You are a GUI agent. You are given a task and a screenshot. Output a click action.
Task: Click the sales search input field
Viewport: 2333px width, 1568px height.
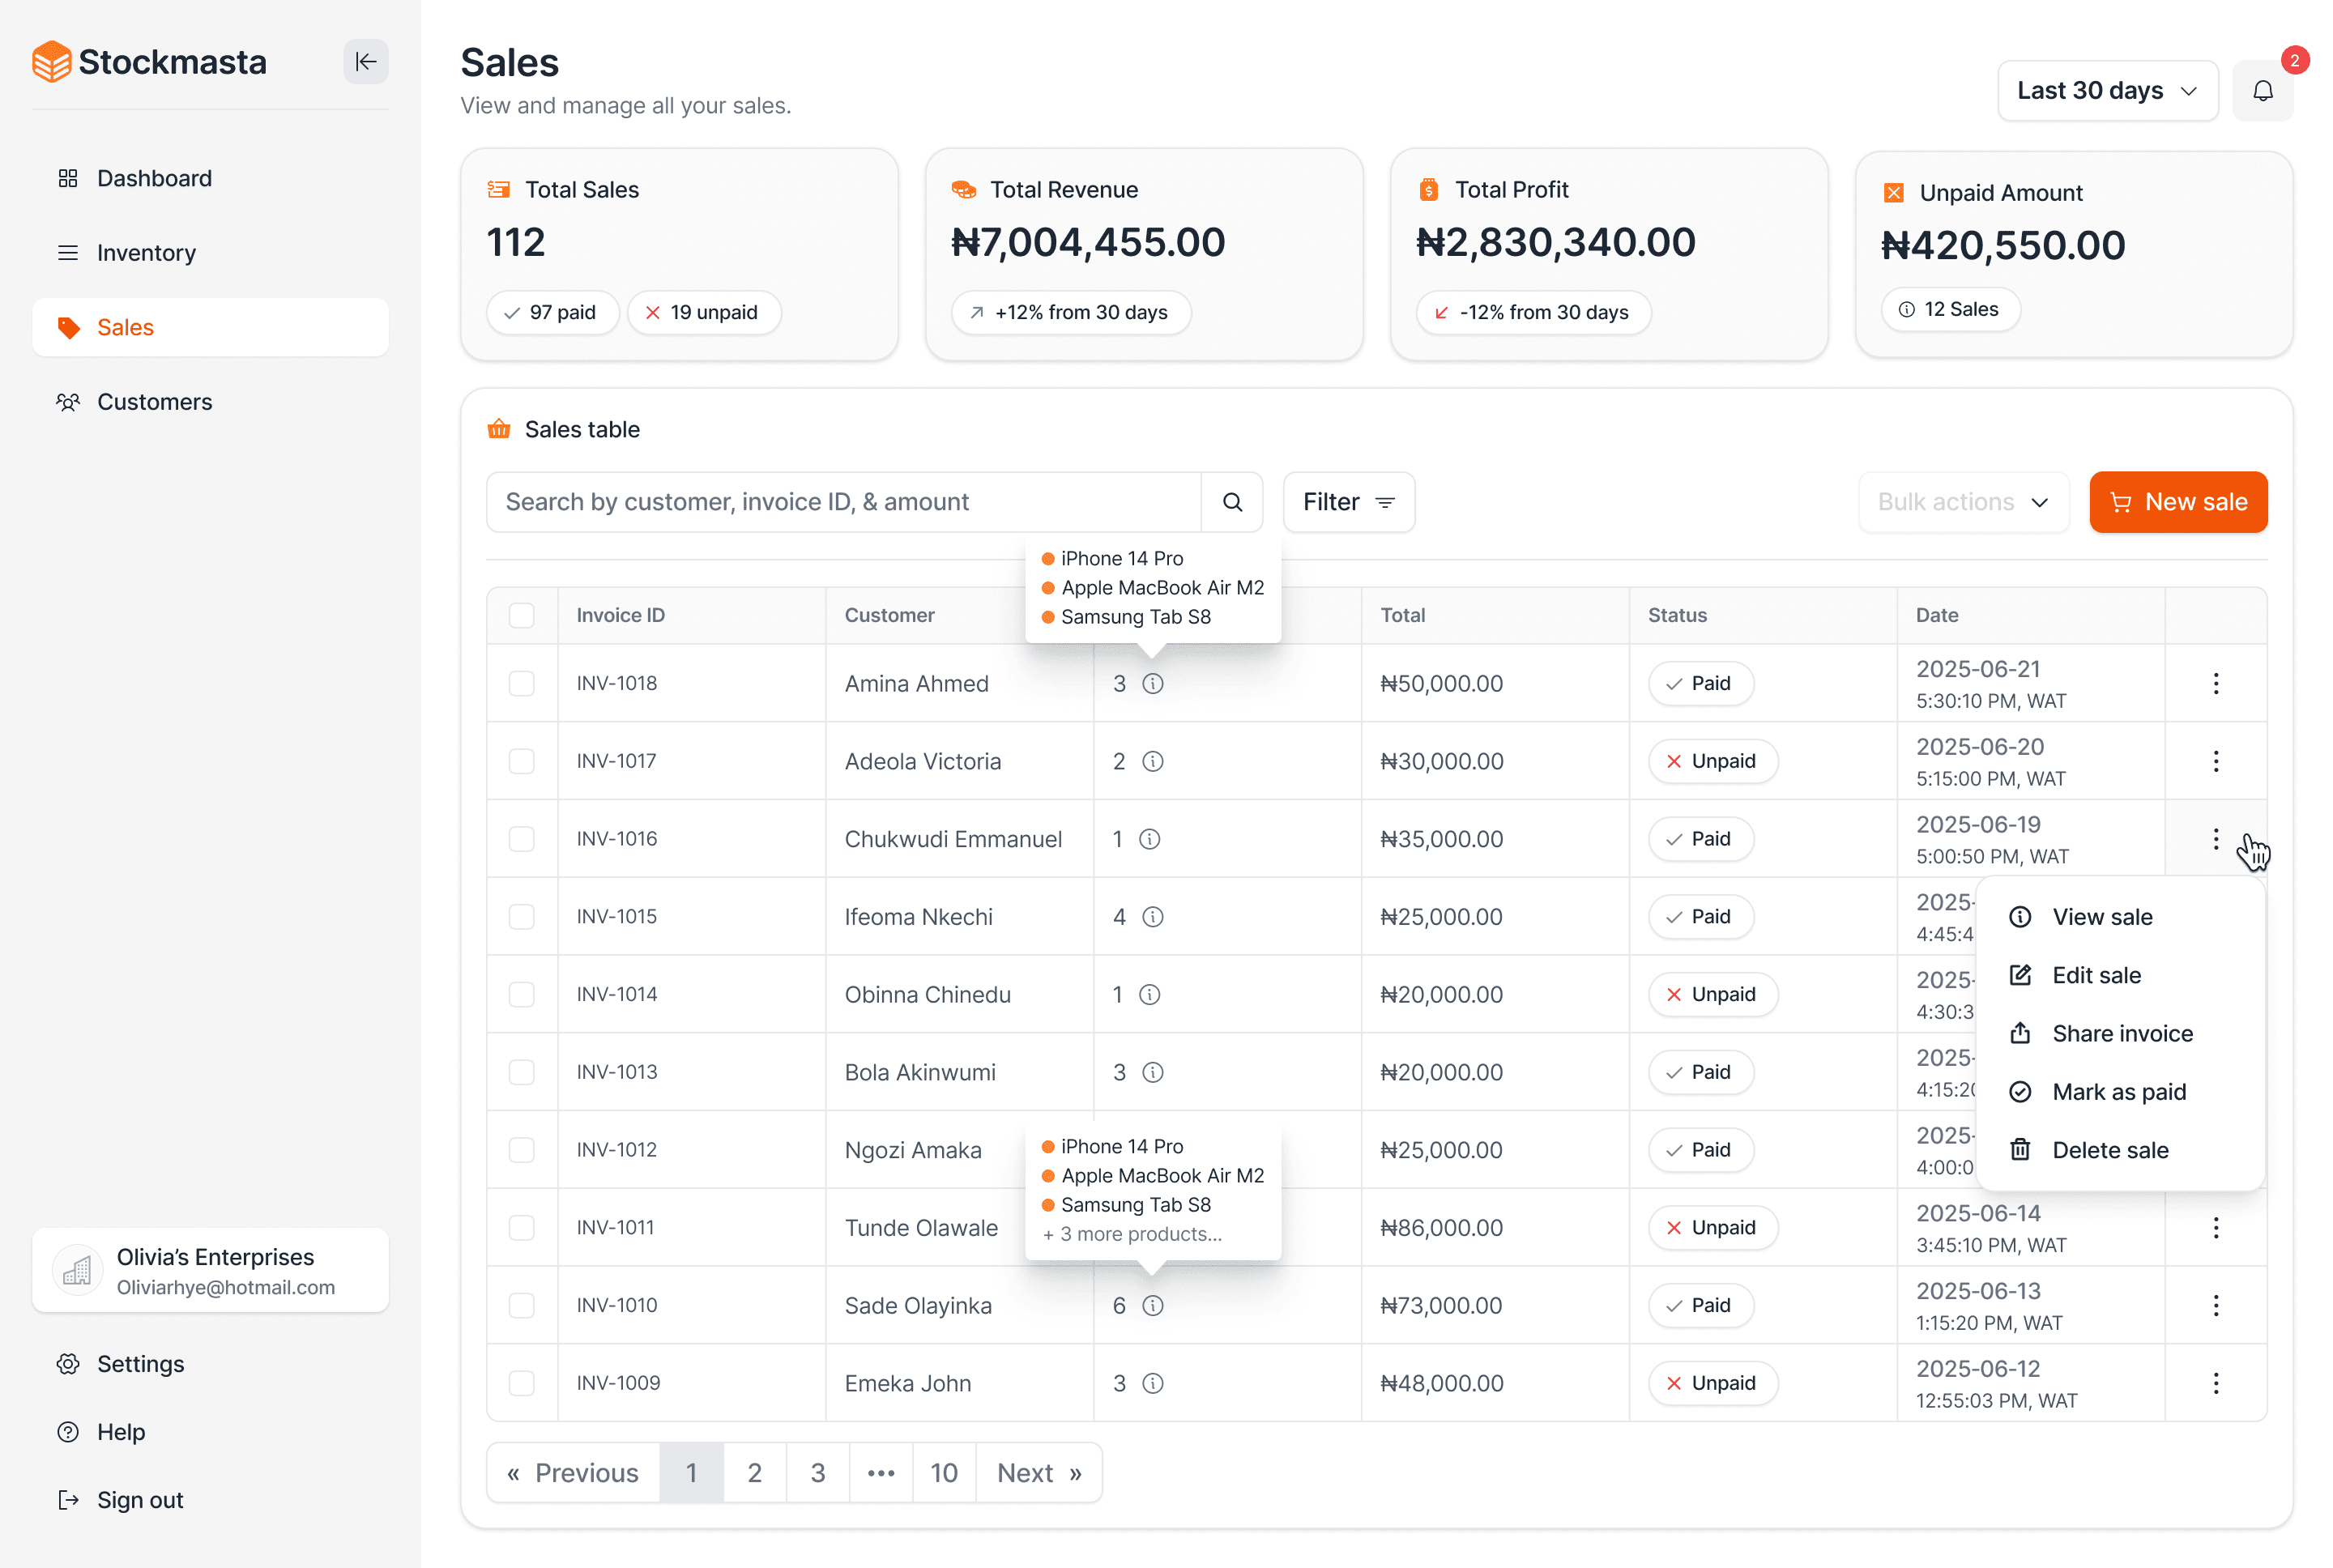[x=843, y=502]
